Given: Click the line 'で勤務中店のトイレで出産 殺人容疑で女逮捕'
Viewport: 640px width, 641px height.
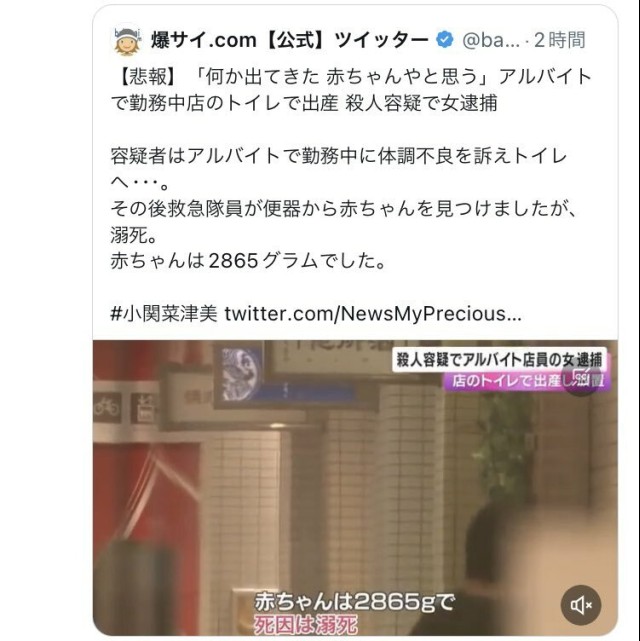Looking at the screenshot, I should click(304, 103).
